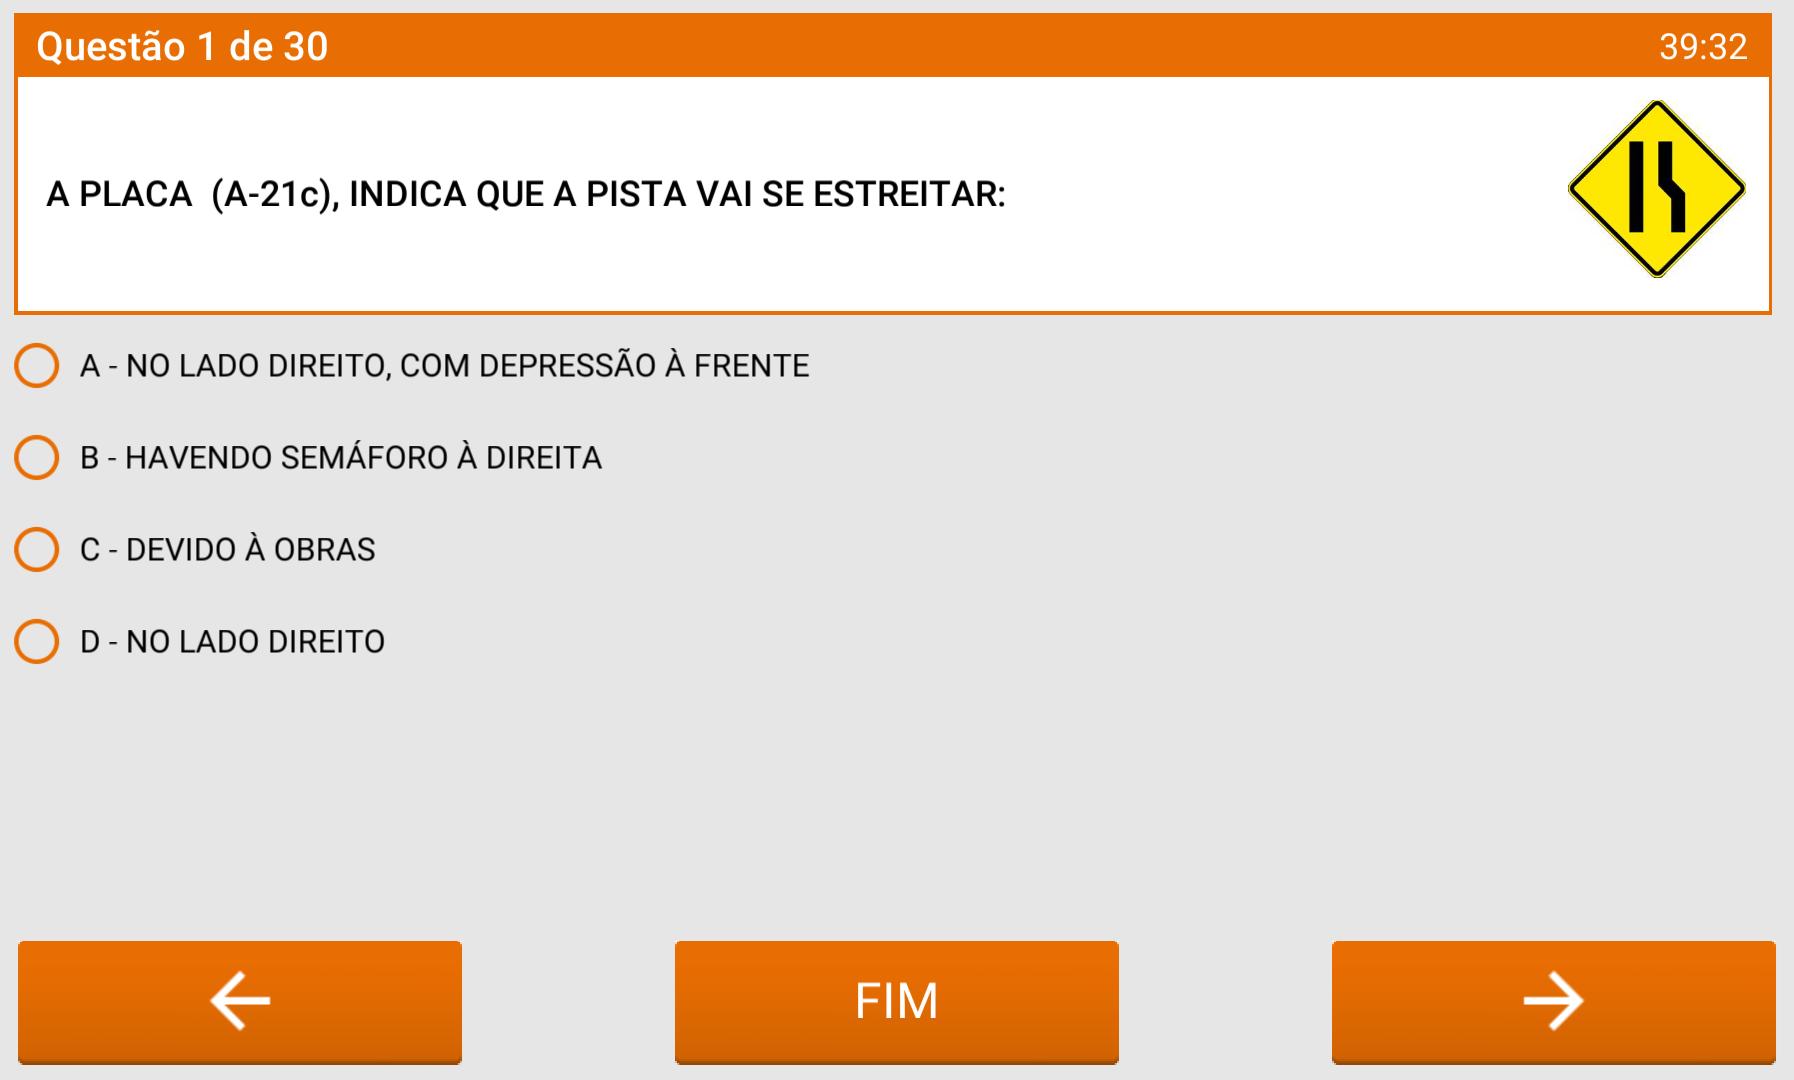Select radio button for option B
This screenshot has height=1080, width=1794.
pos(36,457)
